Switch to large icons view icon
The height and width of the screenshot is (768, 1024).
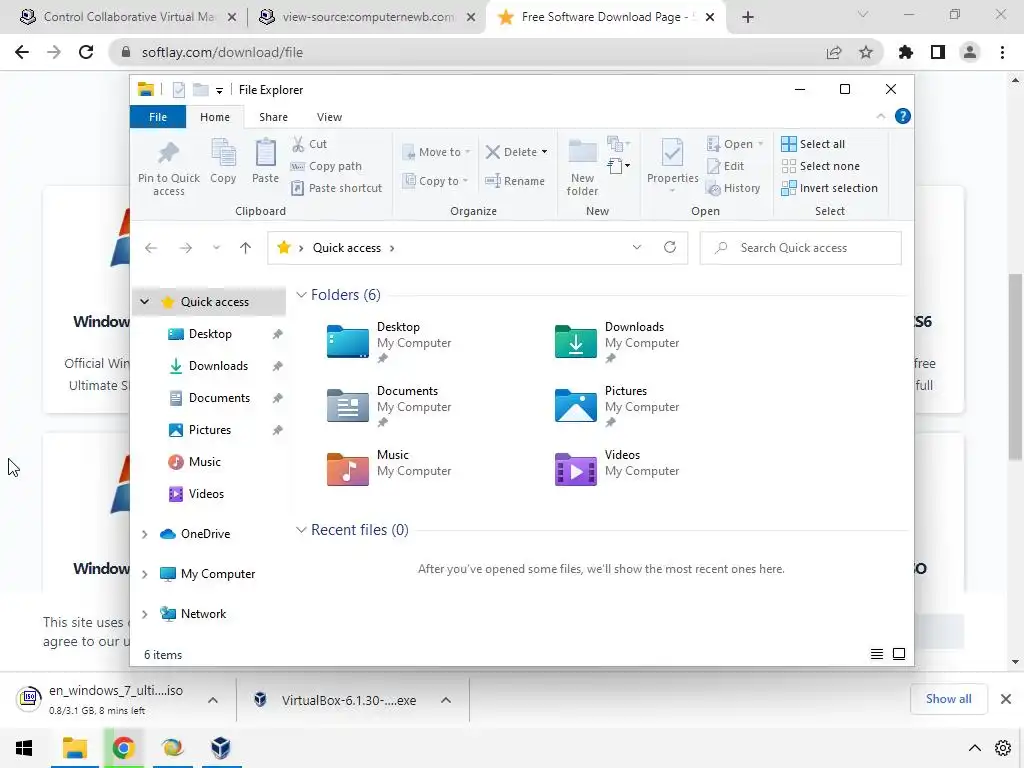(899, 654)
